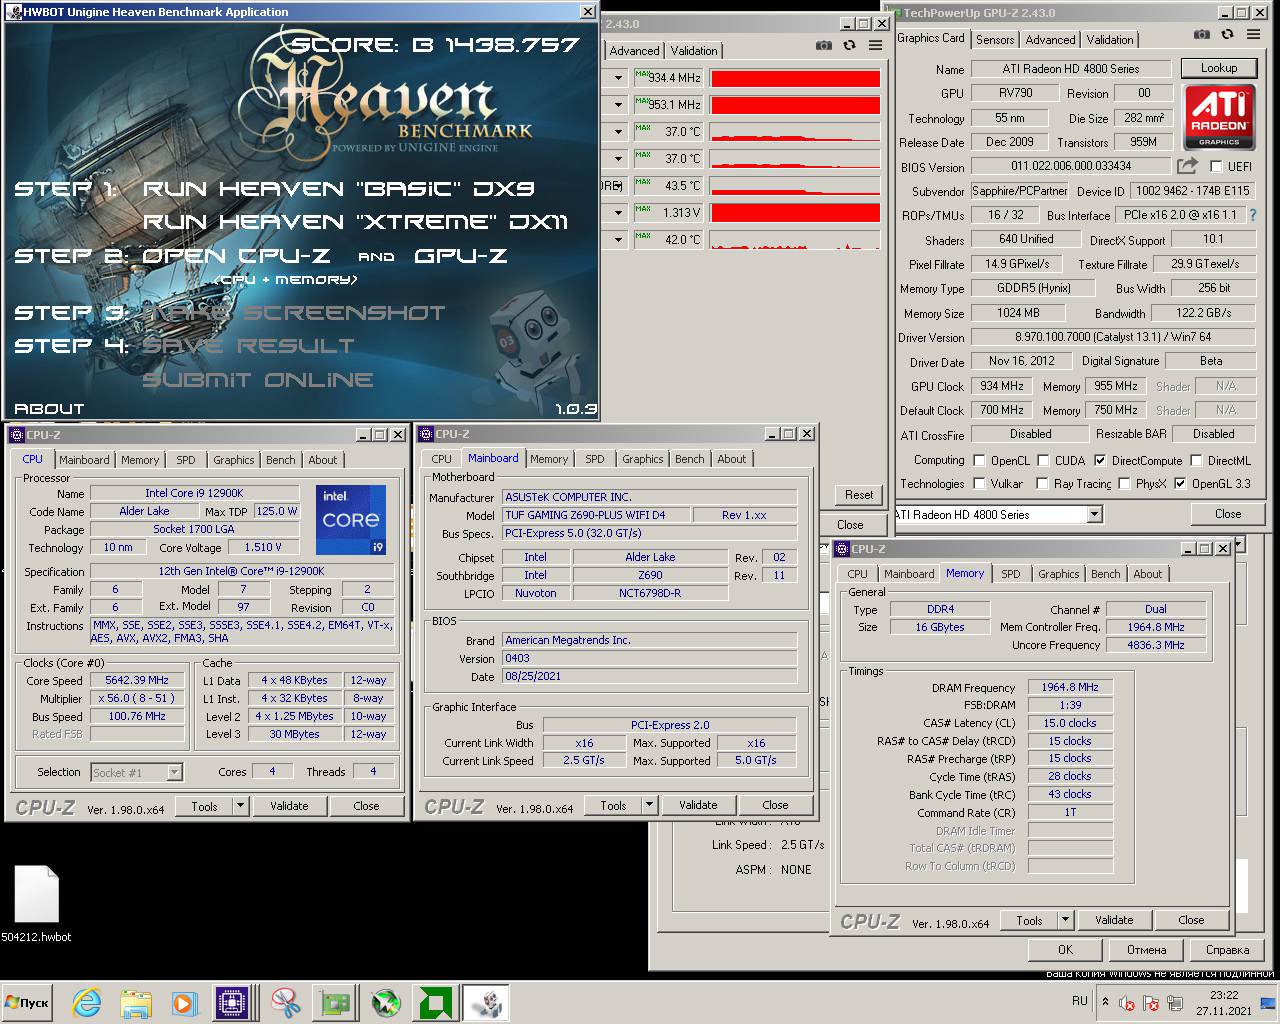Open Snipping Tool scissors icon on taskbar
This screenshot has width=1280, height=1024.
point(285,1003)
